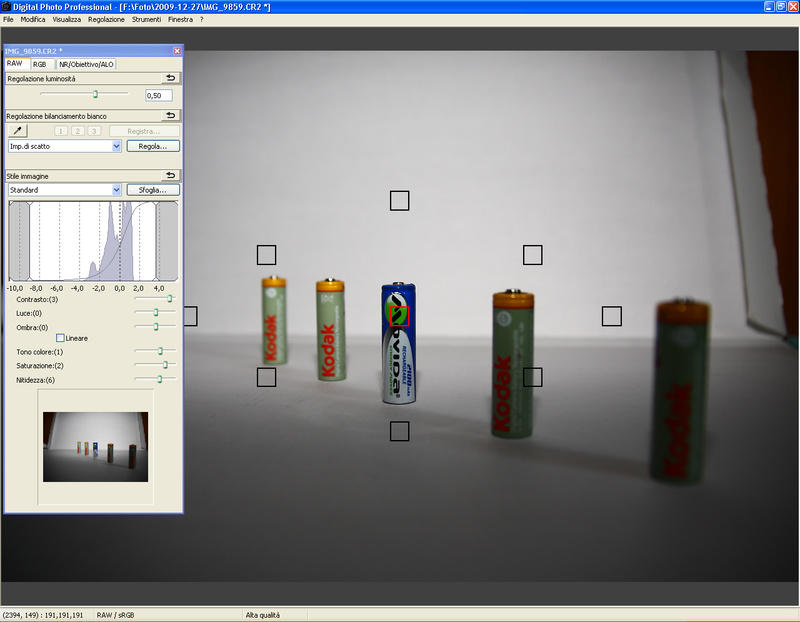Image resolution: width=800 pixels, height=622 pixels.
Task: Open the Visualizza menu
Action: click(x=67, y=19)
